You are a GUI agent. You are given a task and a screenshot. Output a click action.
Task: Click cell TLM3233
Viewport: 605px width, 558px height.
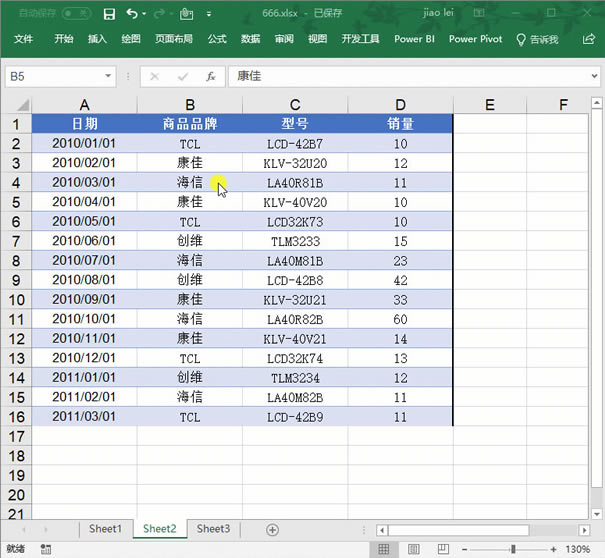(295, 241)
